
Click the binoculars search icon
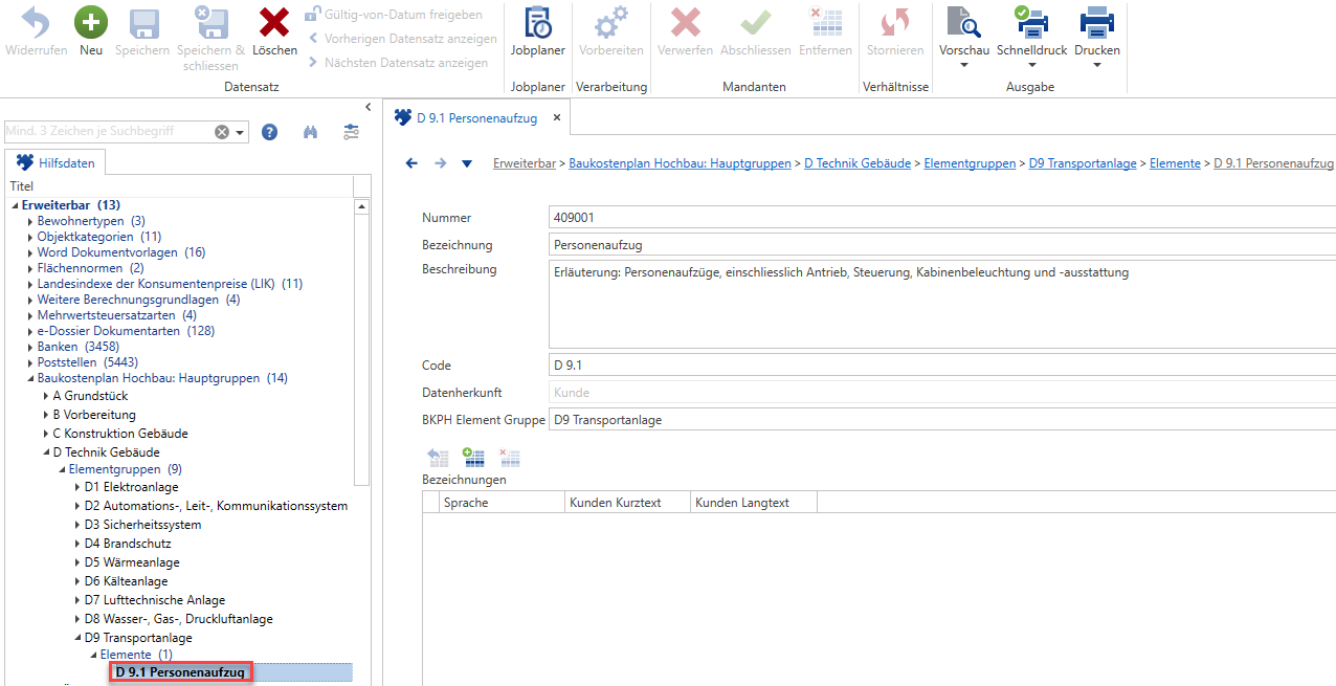click(x=310, y=132)
